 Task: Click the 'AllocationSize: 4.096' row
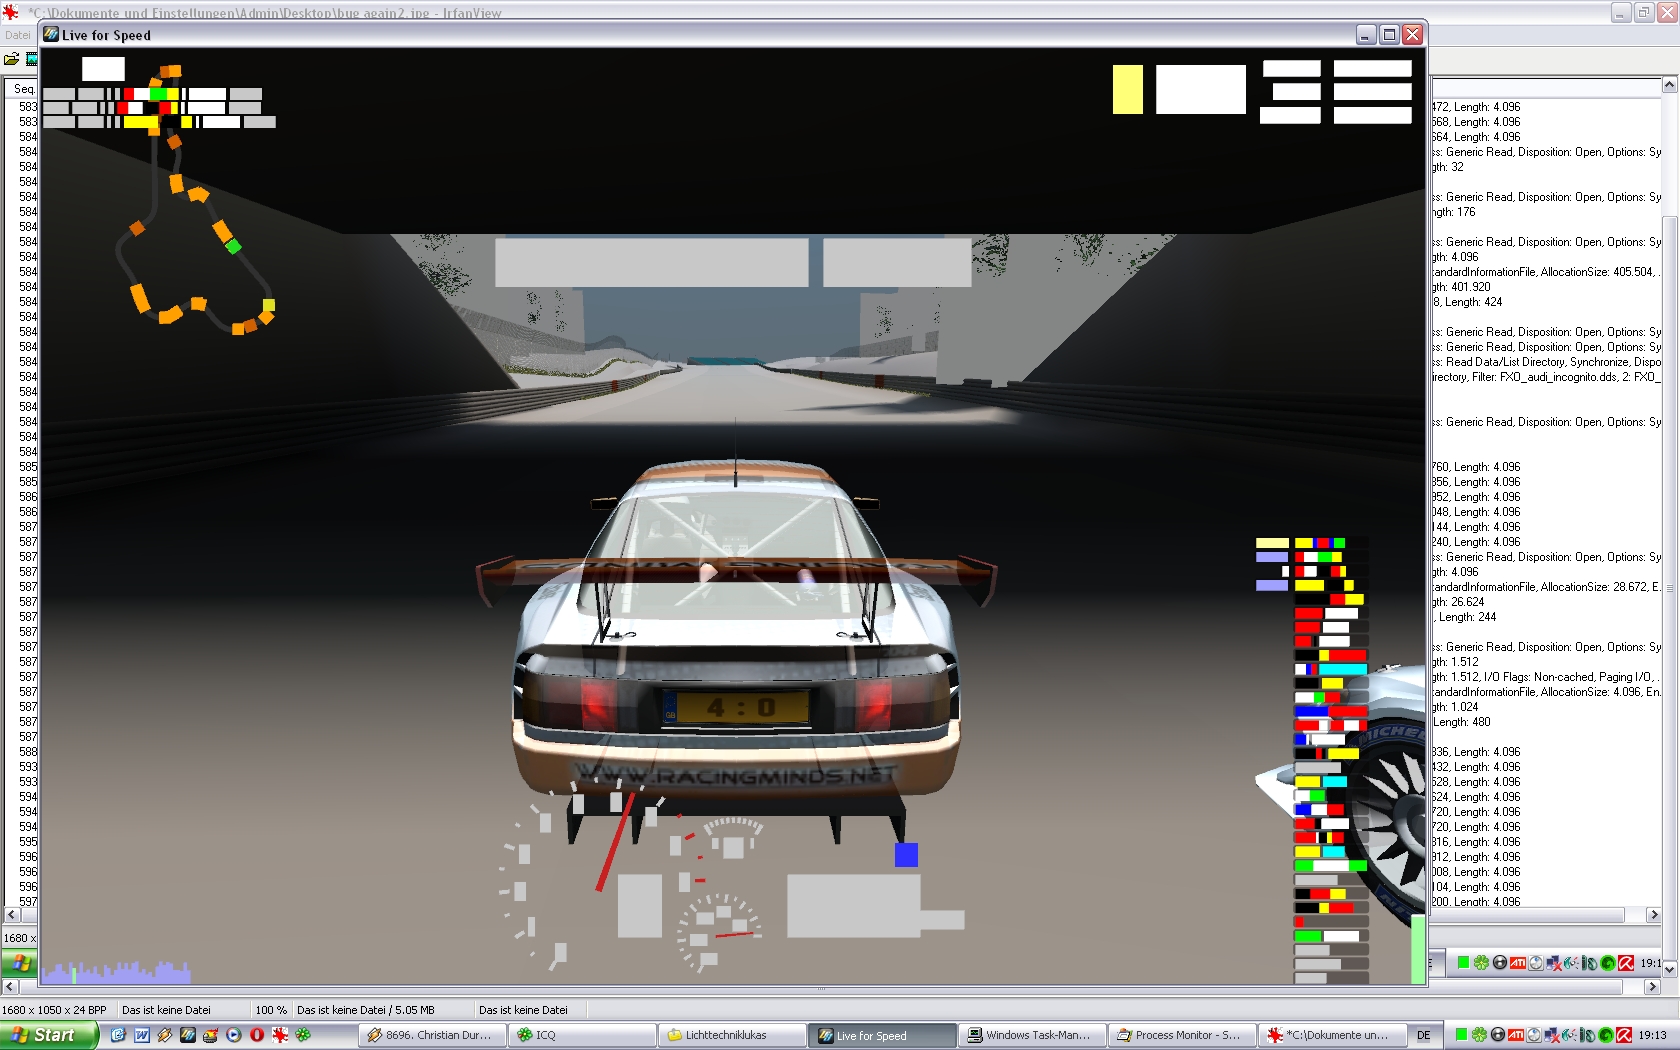1546,692
